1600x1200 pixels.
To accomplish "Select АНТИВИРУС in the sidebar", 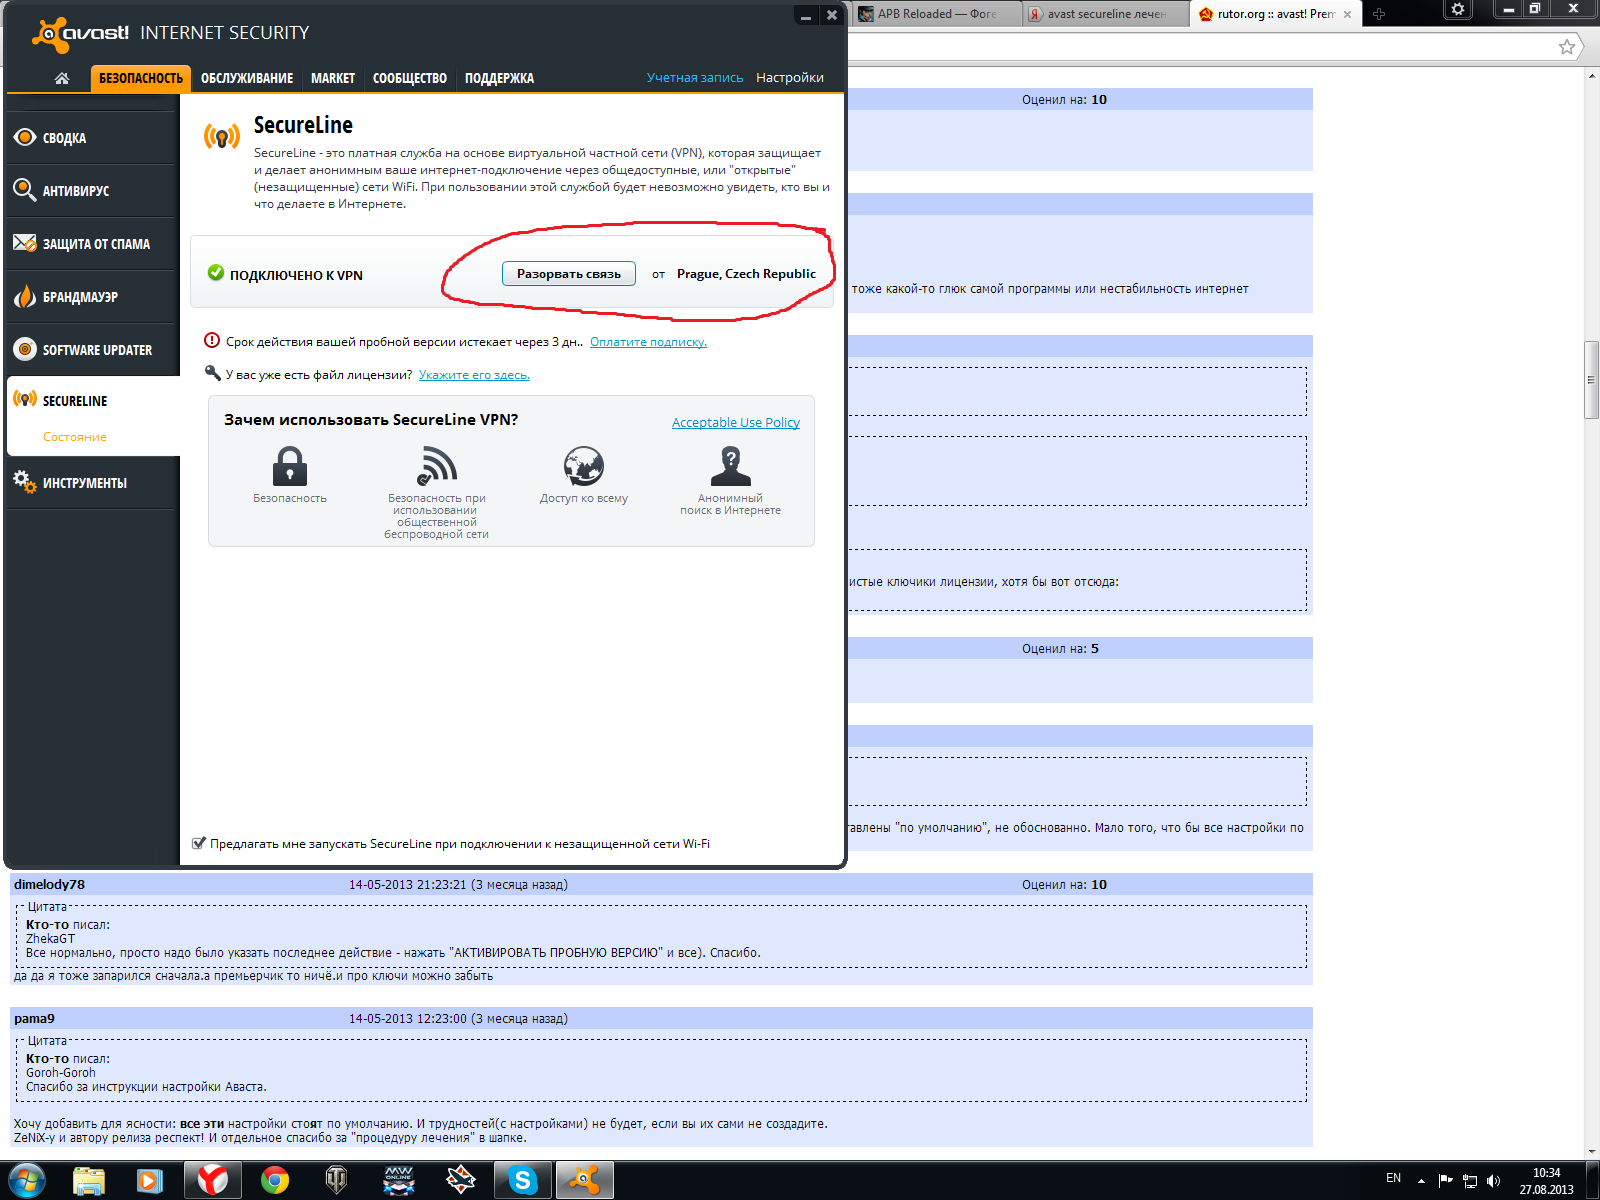I will [x=92, y=190].
